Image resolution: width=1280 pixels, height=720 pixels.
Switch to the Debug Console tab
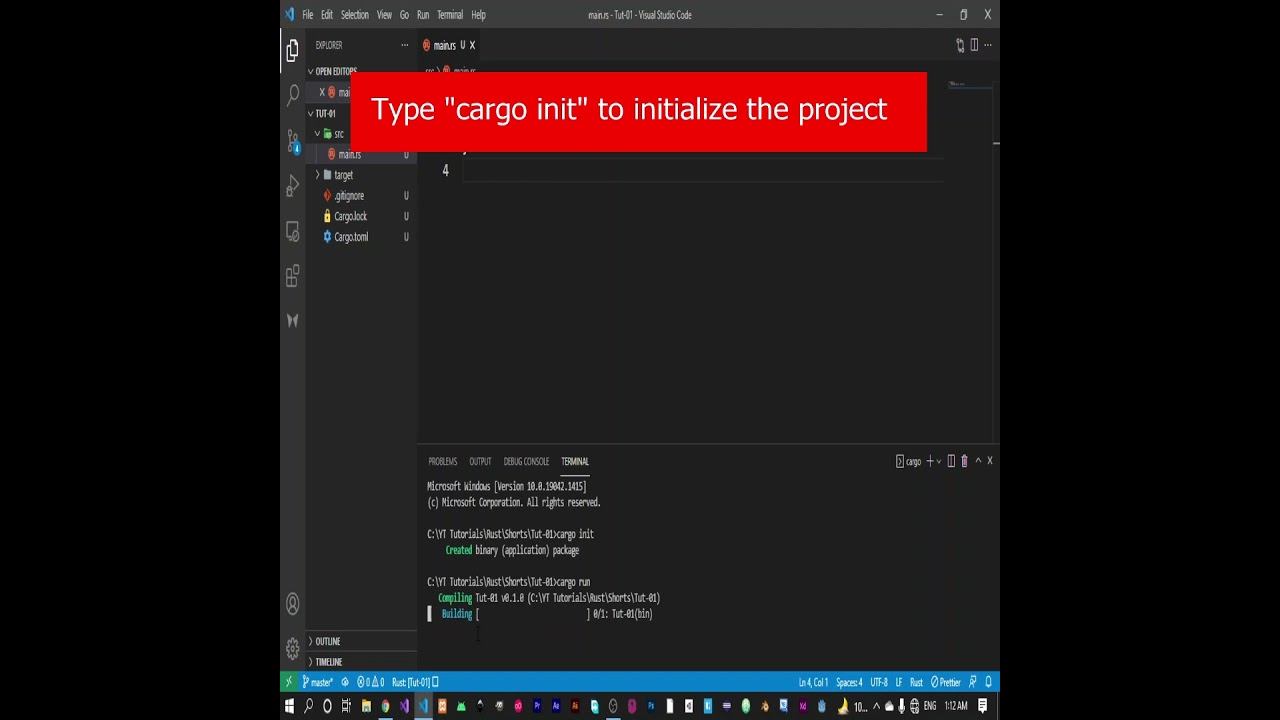[526, 461]
